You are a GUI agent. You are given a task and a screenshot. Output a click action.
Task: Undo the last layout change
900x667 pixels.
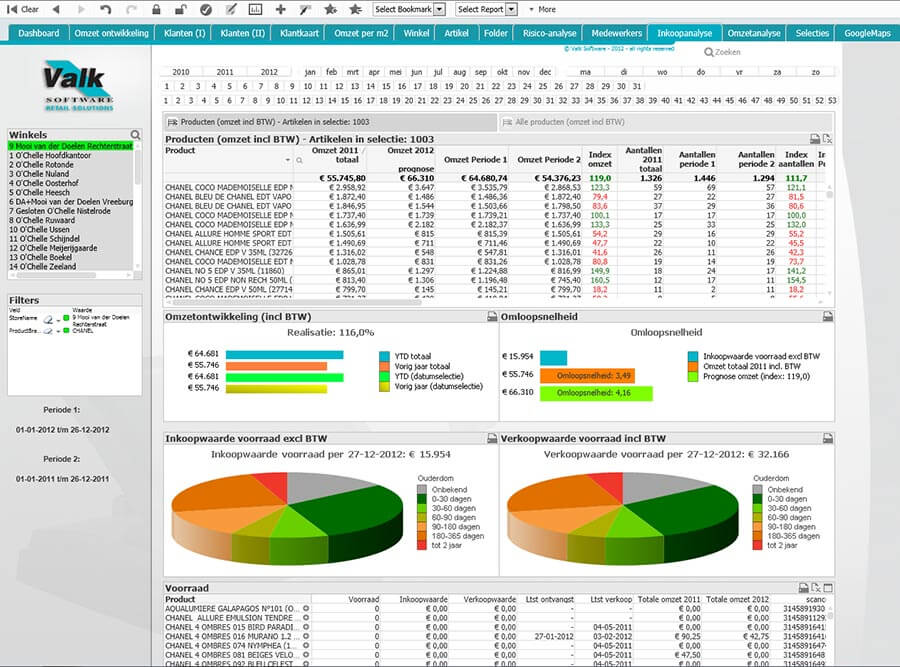point(106,9)
